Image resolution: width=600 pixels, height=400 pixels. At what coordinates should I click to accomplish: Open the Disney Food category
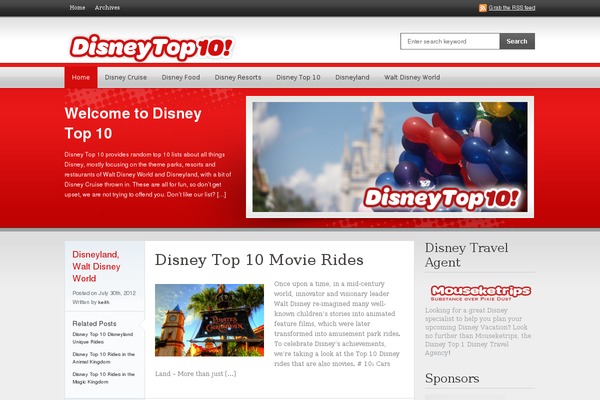(181, 77)
